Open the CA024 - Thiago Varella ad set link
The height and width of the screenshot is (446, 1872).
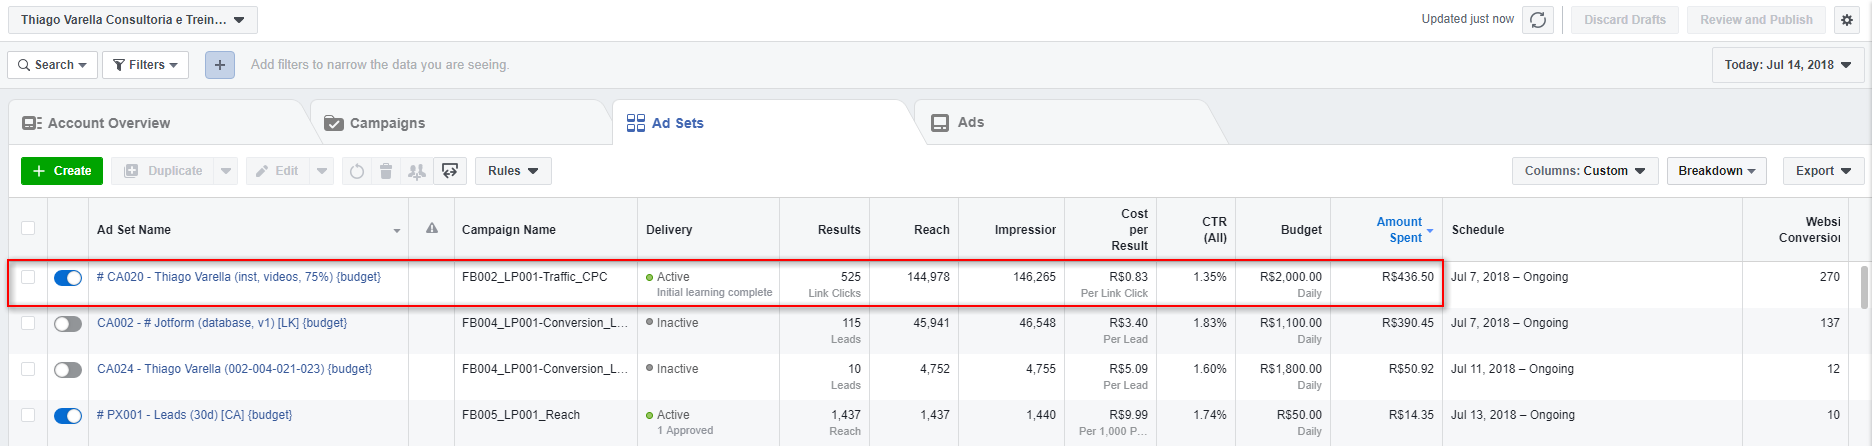pyautogui.click(x=234, y=369)
